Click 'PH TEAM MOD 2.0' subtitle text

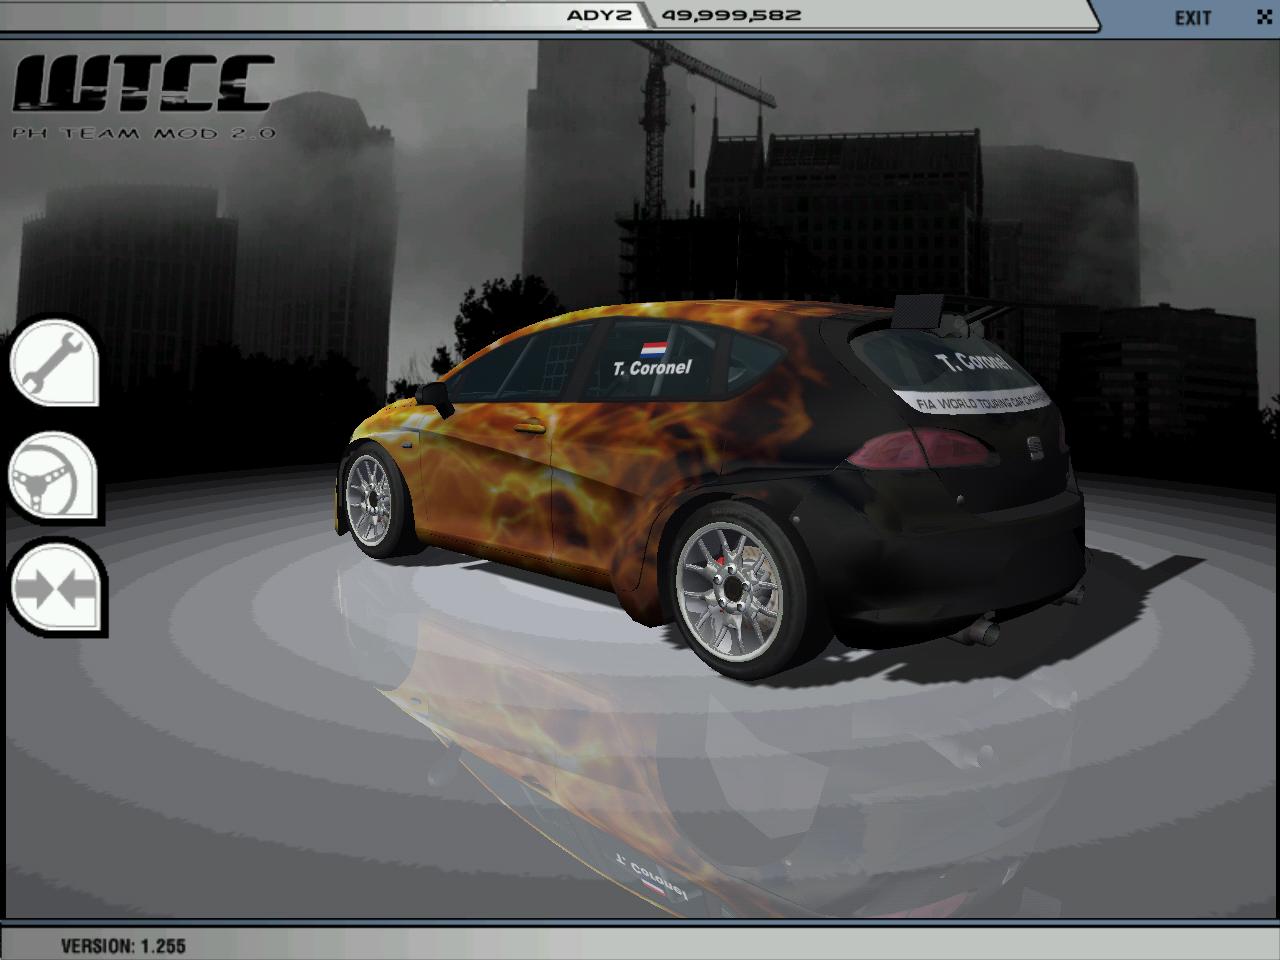tap(144, 132)
